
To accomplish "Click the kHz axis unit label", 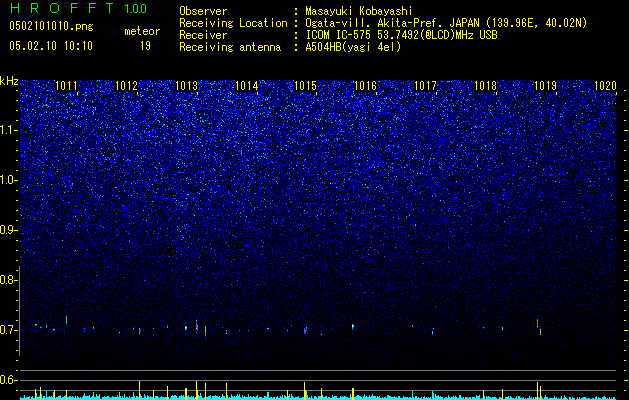I will tap(9, 81).
